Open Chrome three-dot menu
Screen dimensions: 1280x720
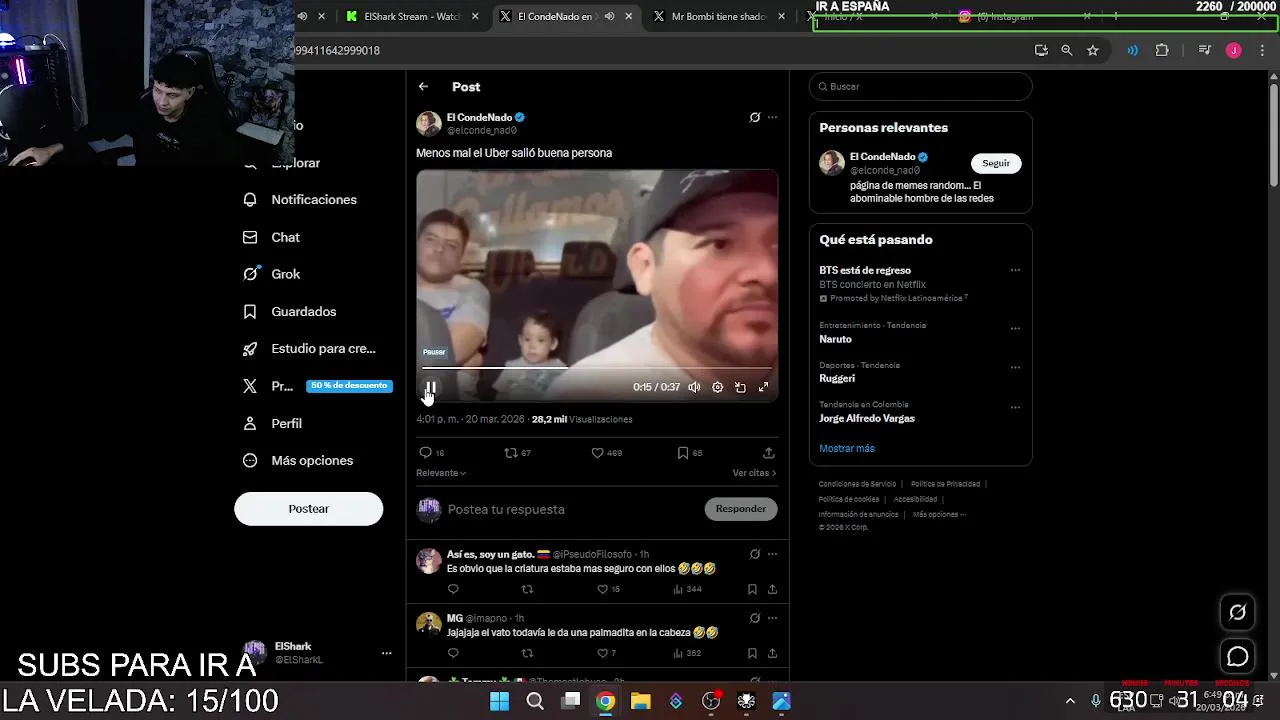point(1260,50)
